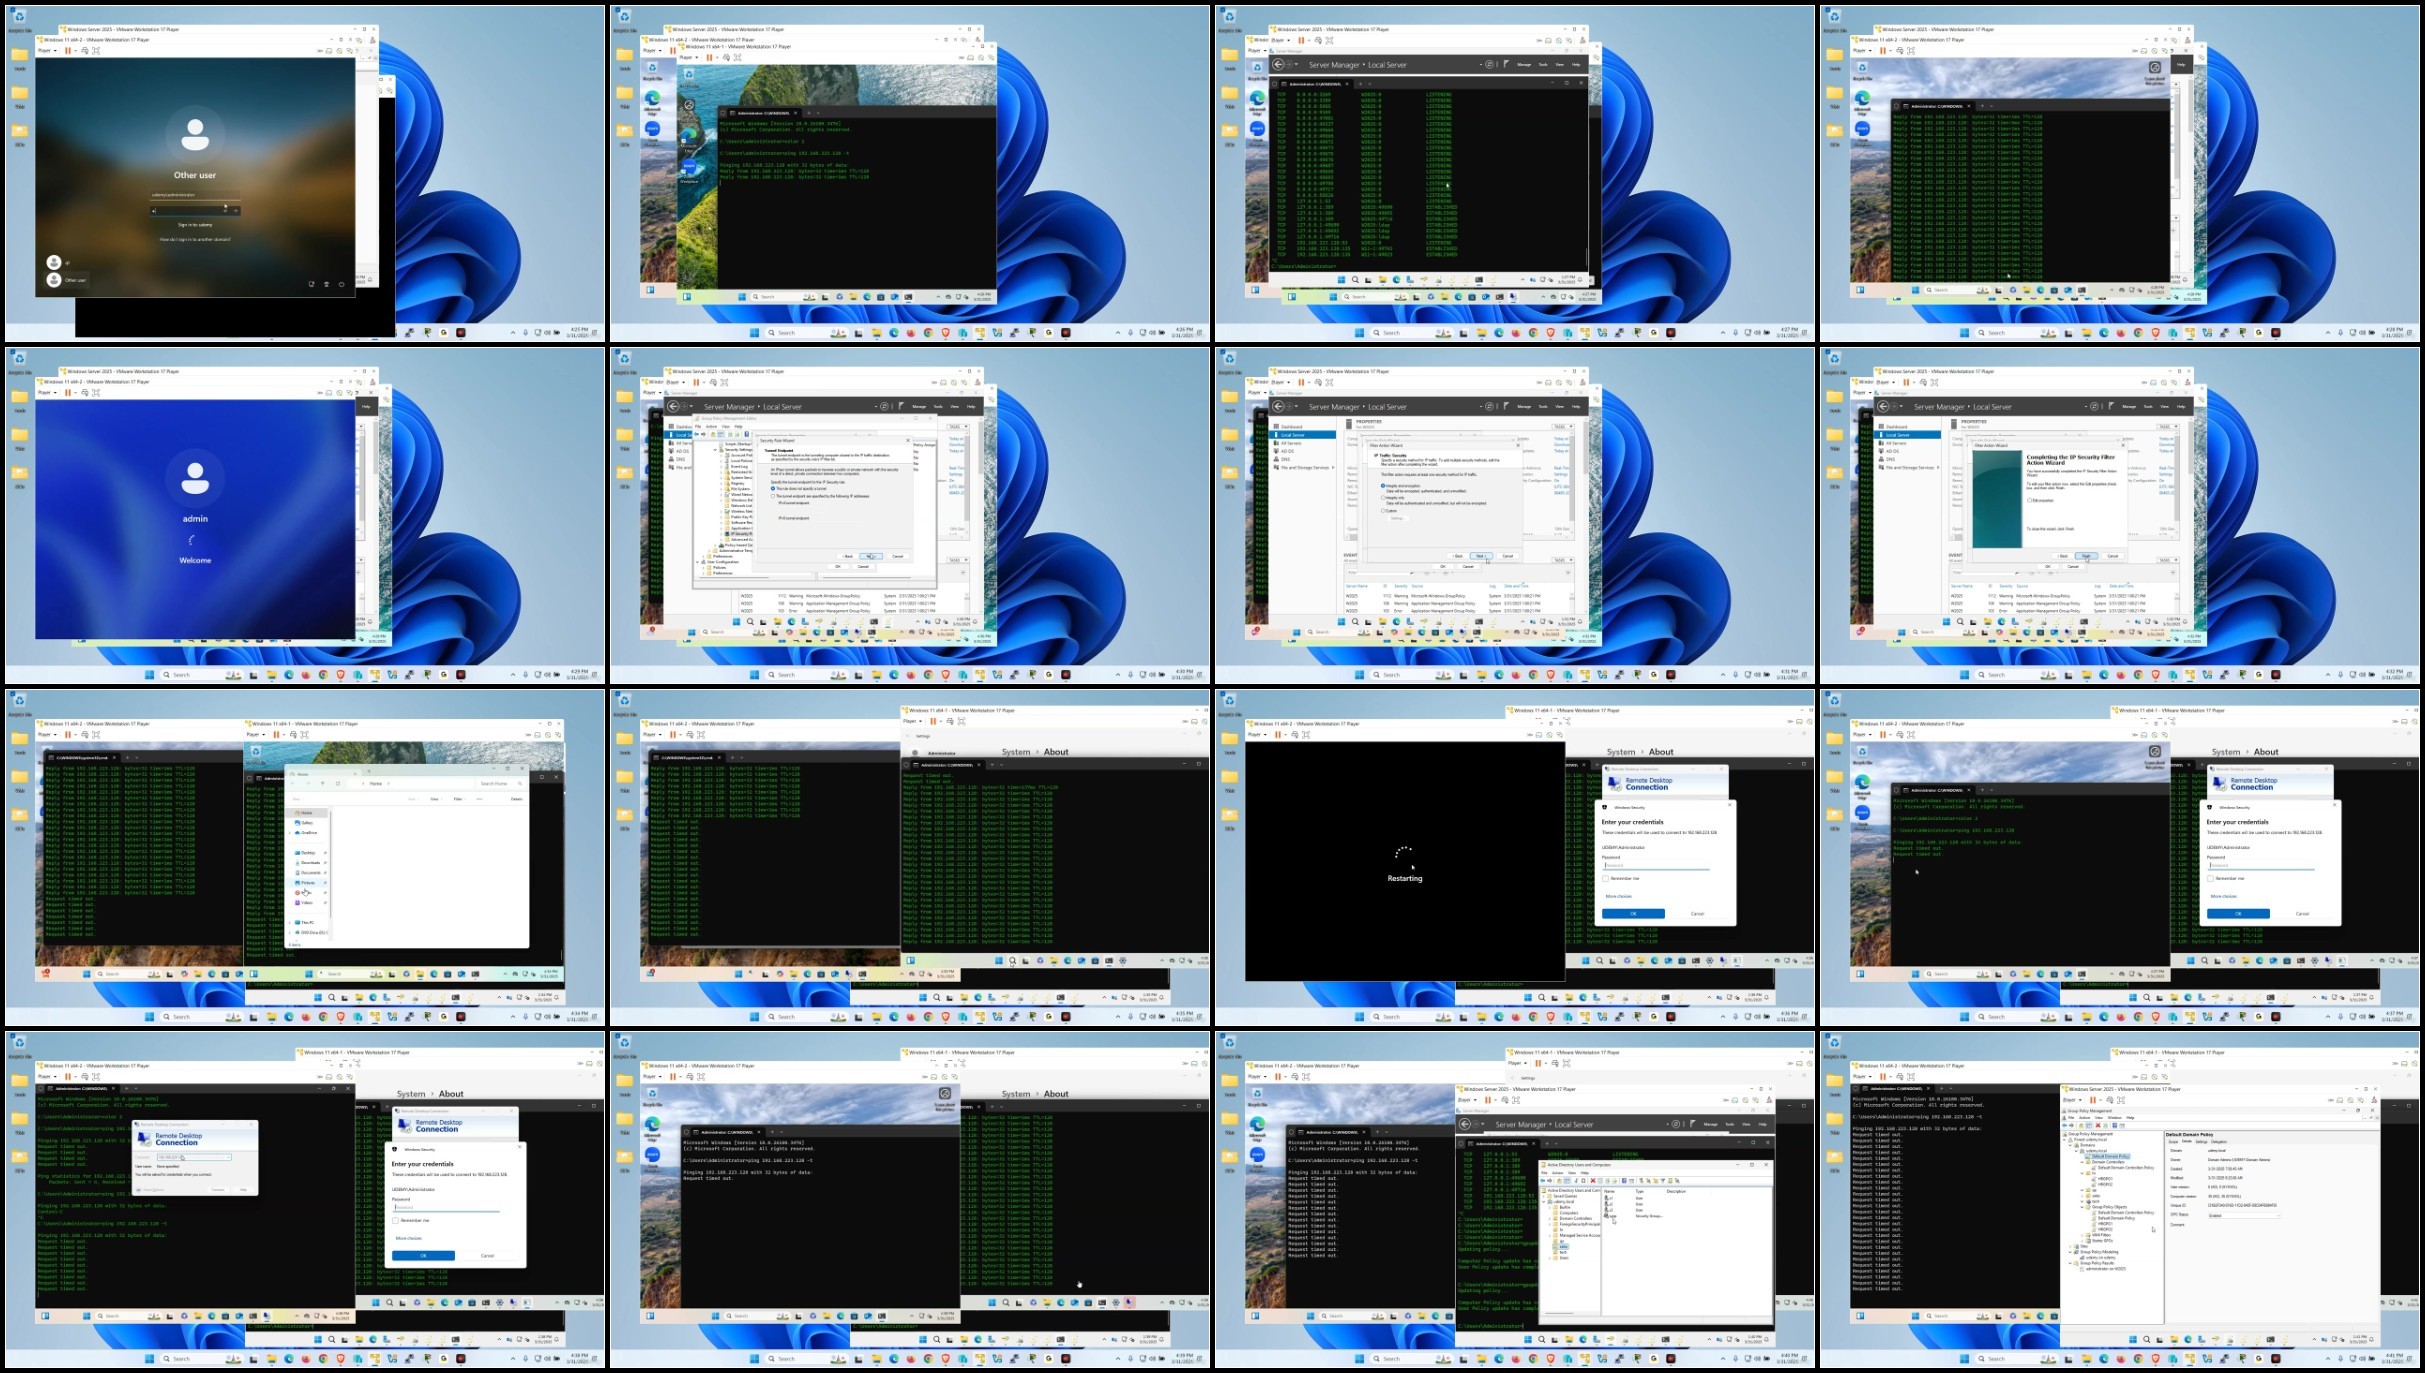The image size is (2425, 1373).
Task: Open terminal tab dropdown arrow in 4:26 PM ping frame
Action: [820, 113]
